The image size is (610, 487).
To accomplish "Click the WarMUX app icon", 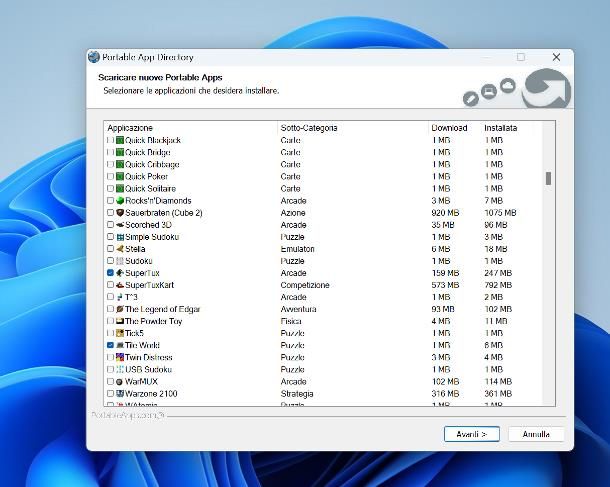I will (120, 382).
